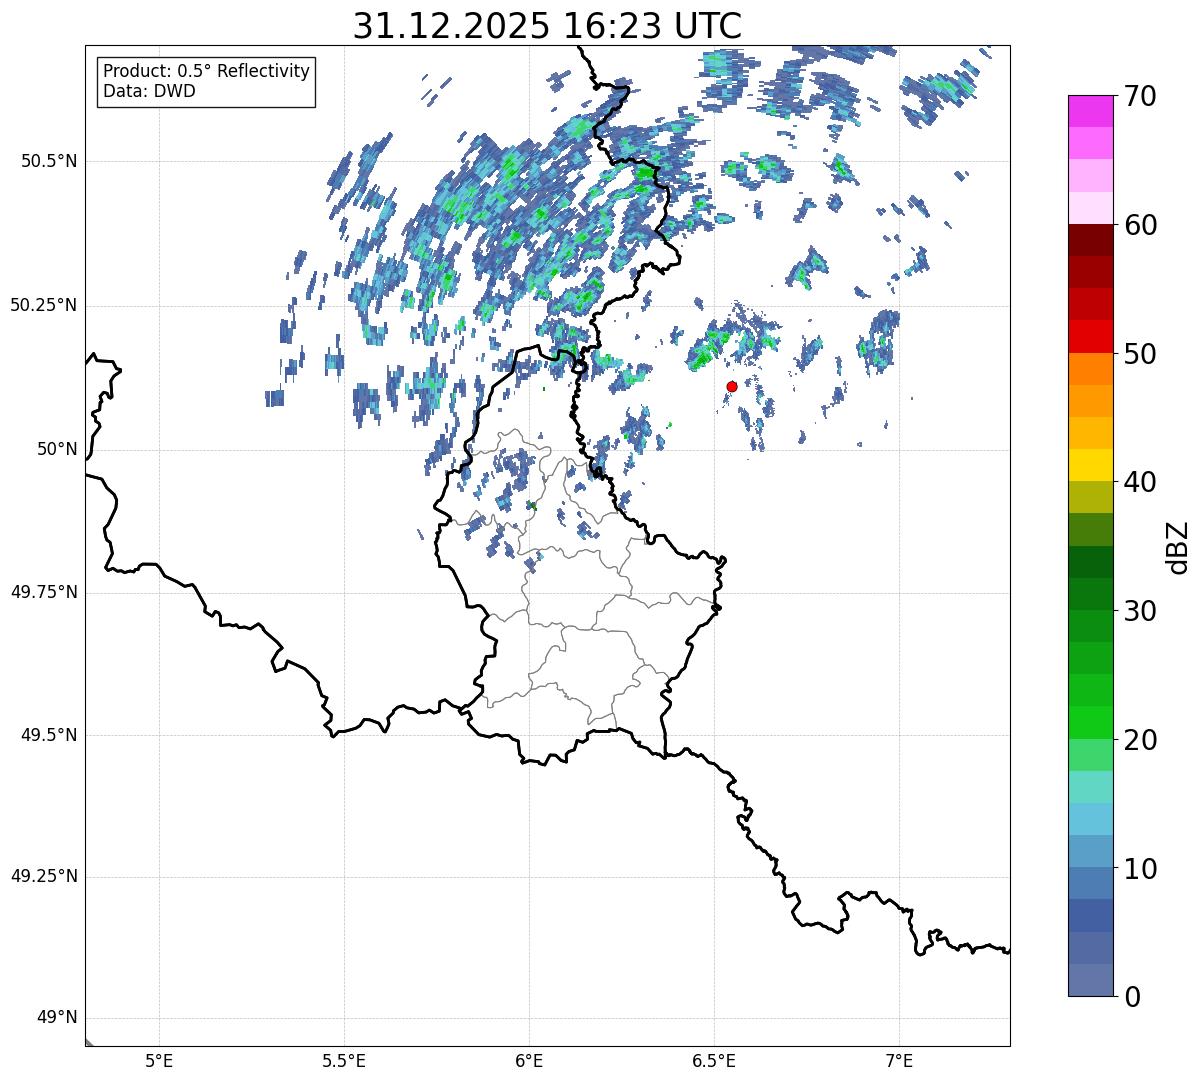Click the 49.25°N latitude label

(x=44, y=877)
